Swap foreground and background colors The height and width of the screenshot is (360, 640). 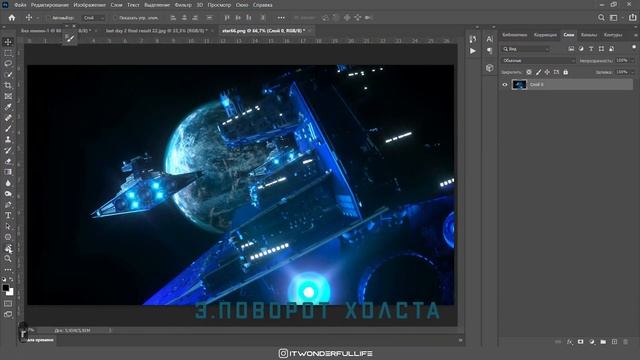pos(11,280)
